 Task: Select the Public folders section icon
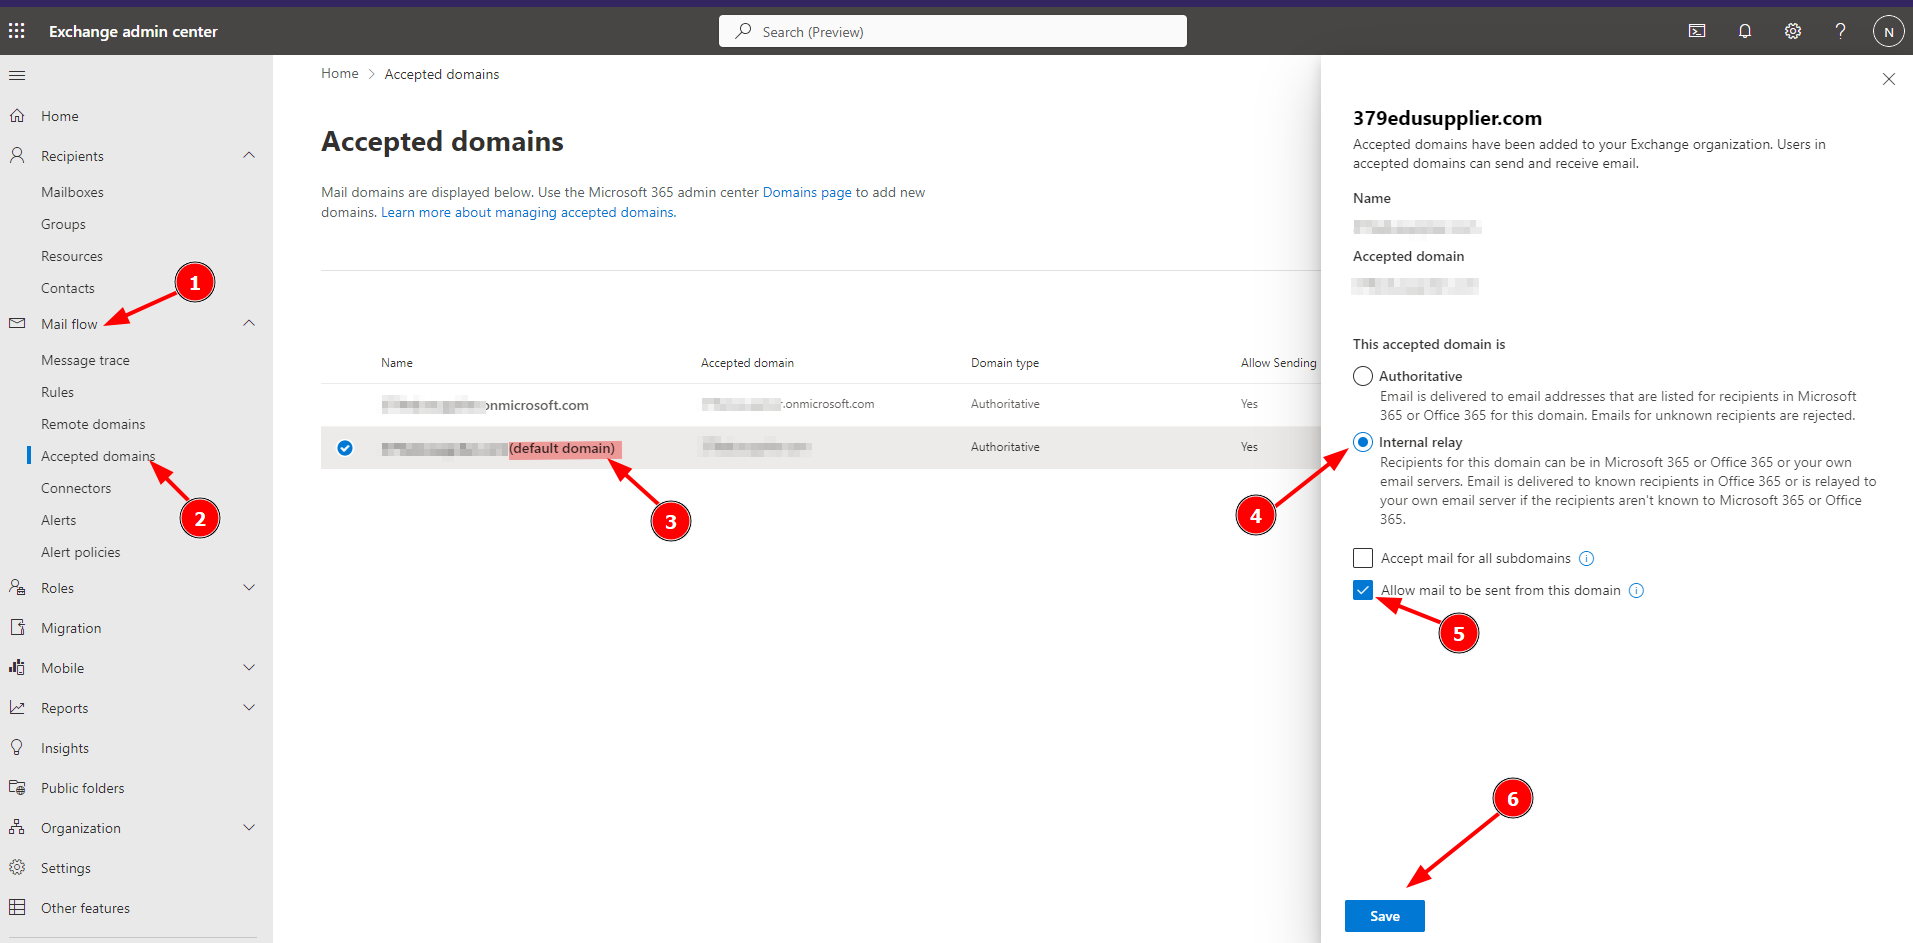click(x=17, y=787)
